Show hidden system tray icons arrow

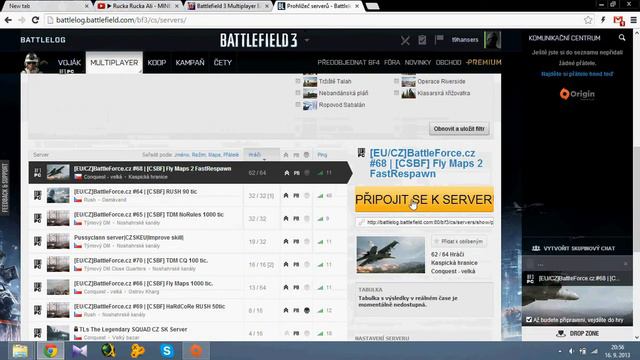[x=560, y=351]
